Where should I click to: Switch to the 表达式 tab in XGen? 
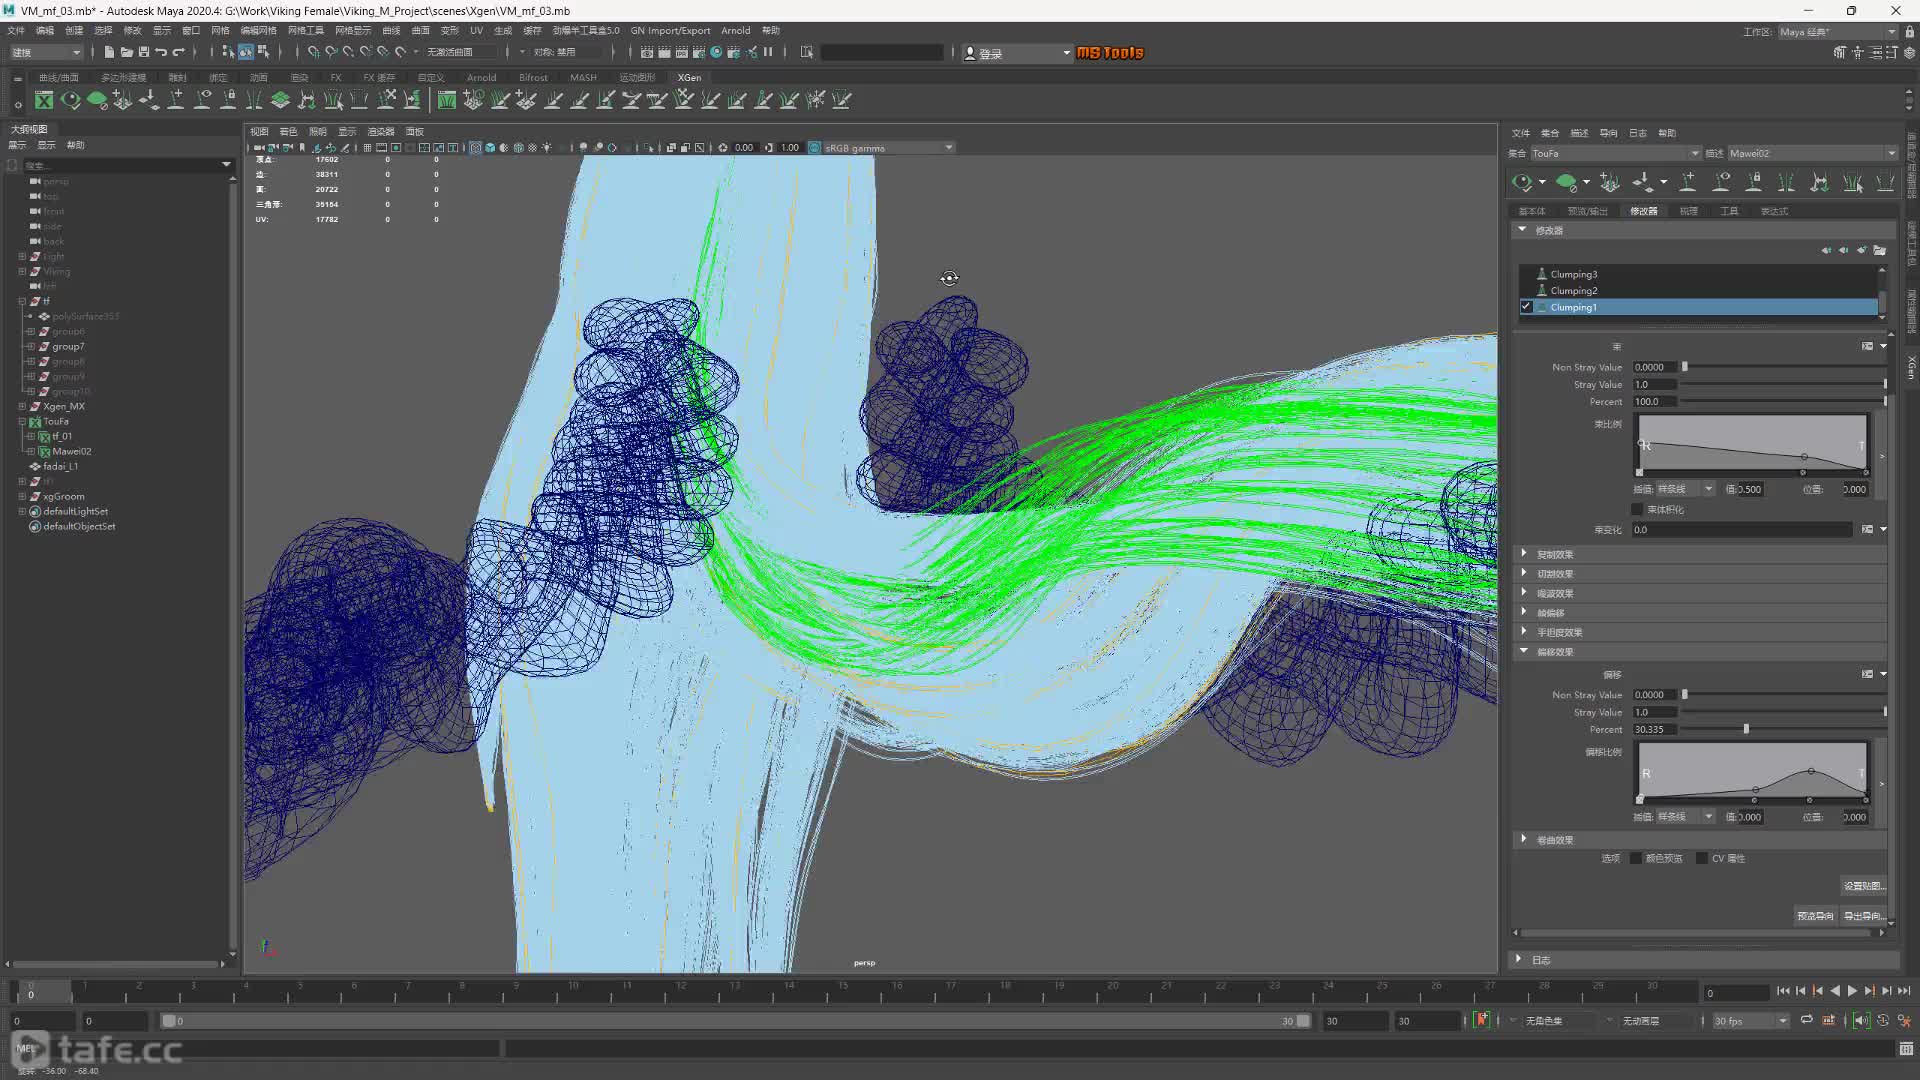(1774, 211)
